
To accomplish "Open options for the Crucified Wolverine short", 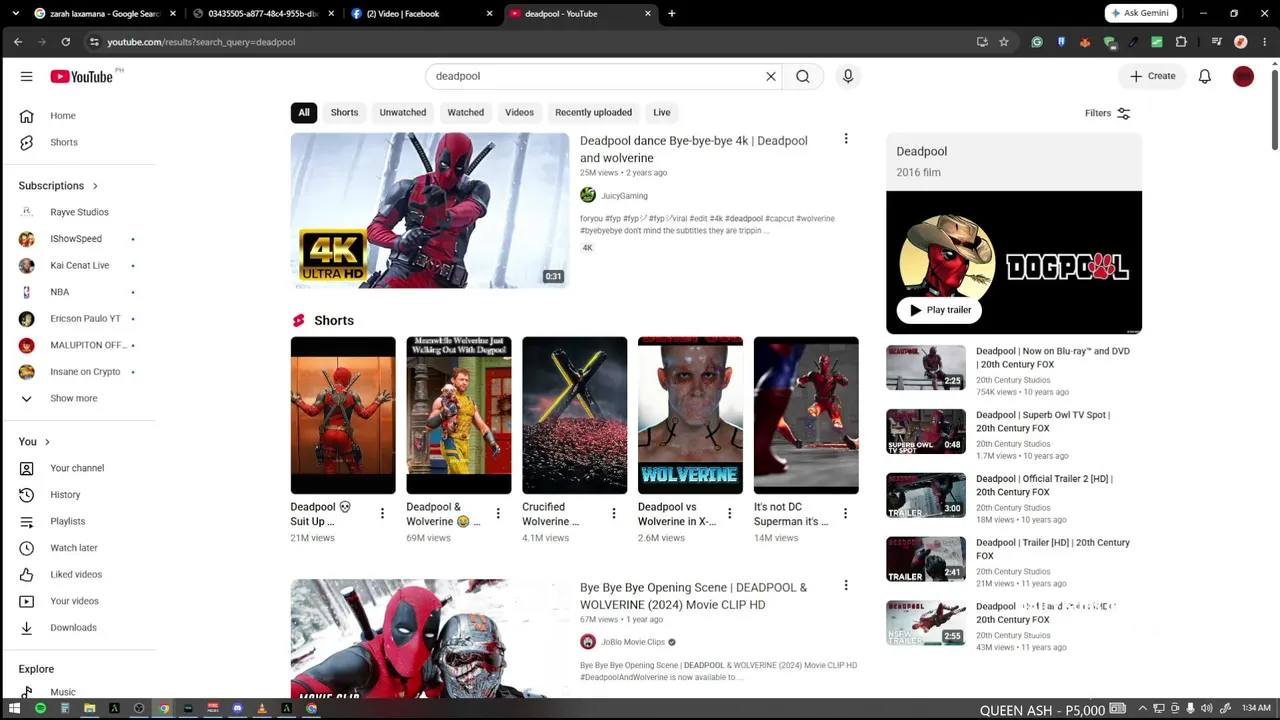I will point(614,513).
